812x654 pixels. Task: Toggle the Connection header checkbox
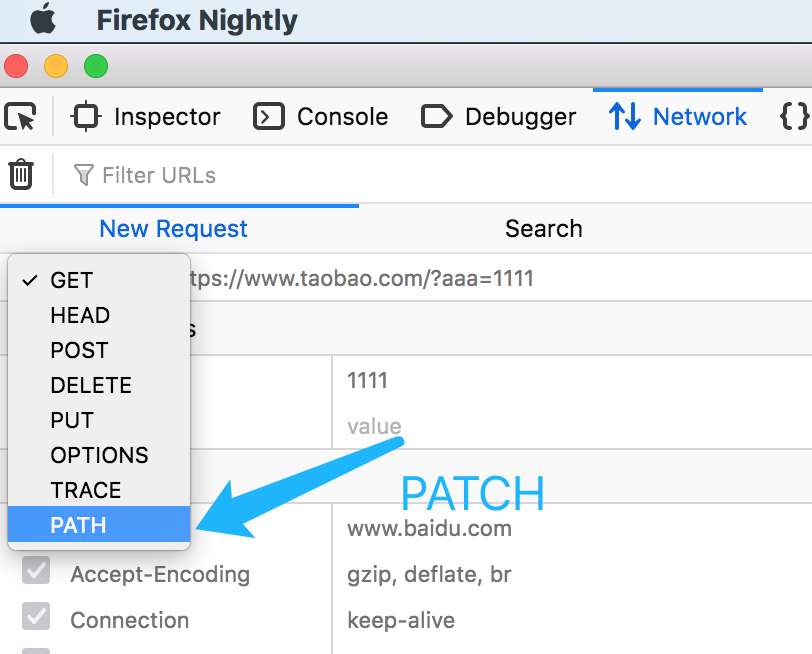[36, 616]
